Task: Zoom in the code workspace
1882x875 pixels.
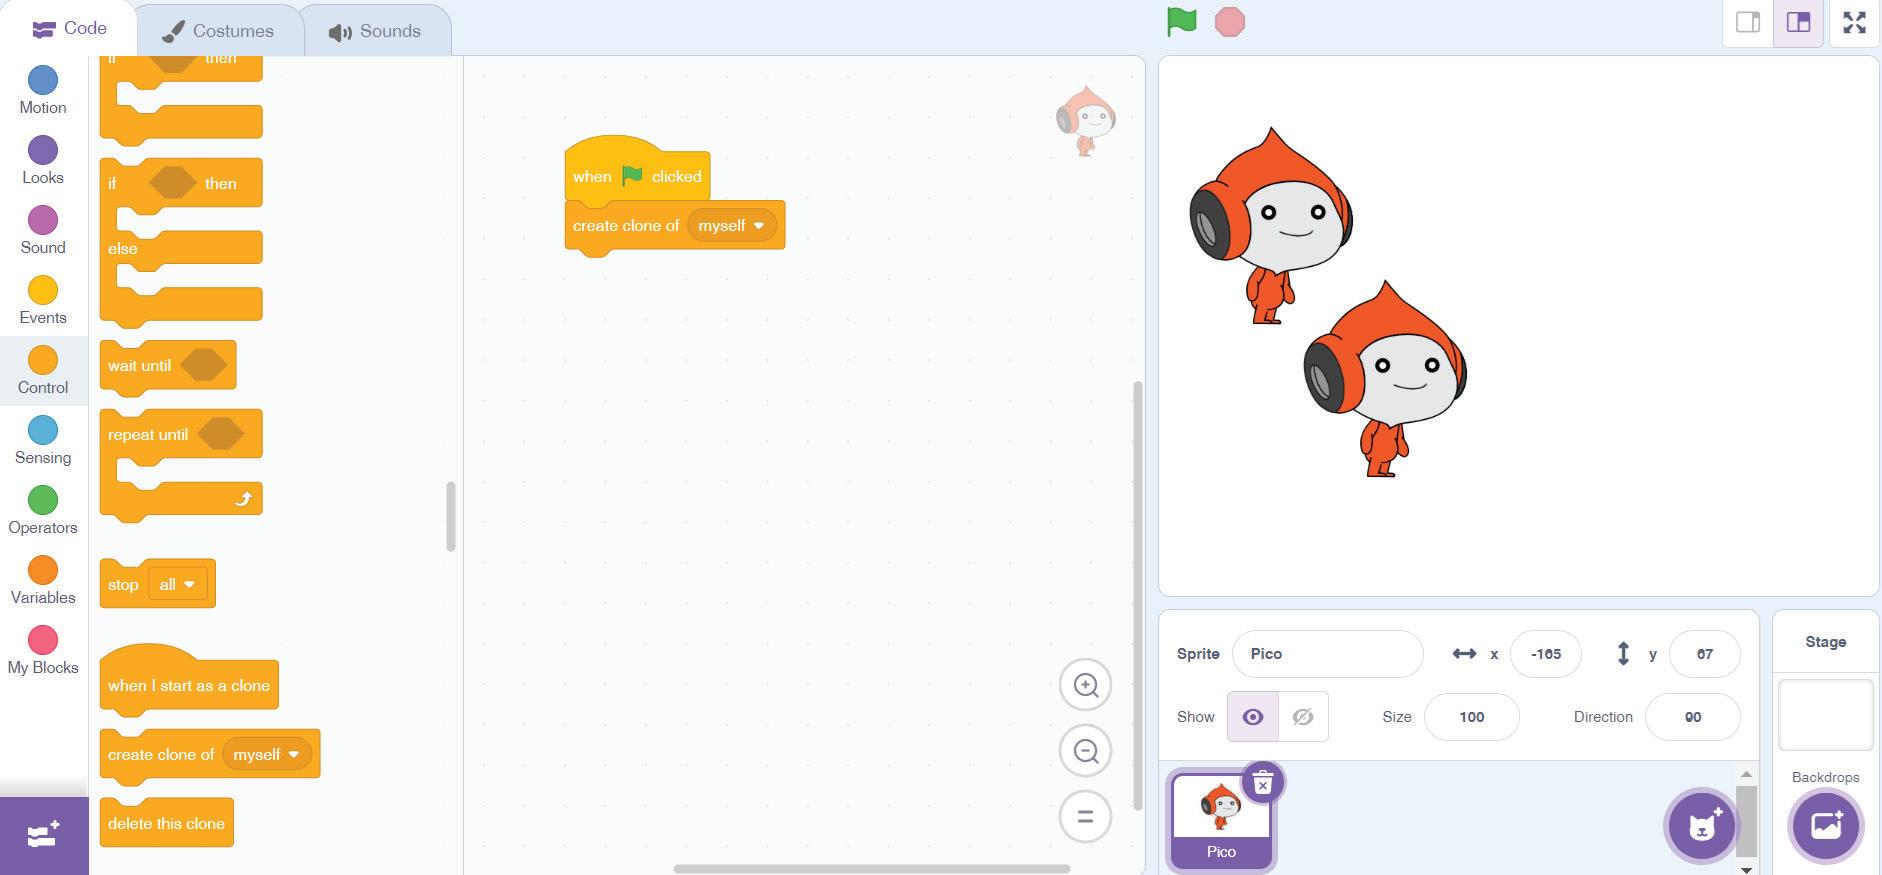Action: click(1086, 685)
